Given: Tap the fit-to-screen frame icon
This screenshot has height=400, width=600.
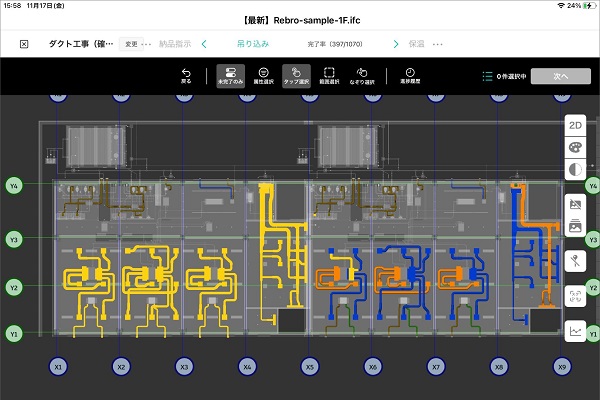Looking at the screenshot, I should click(575, 296).
